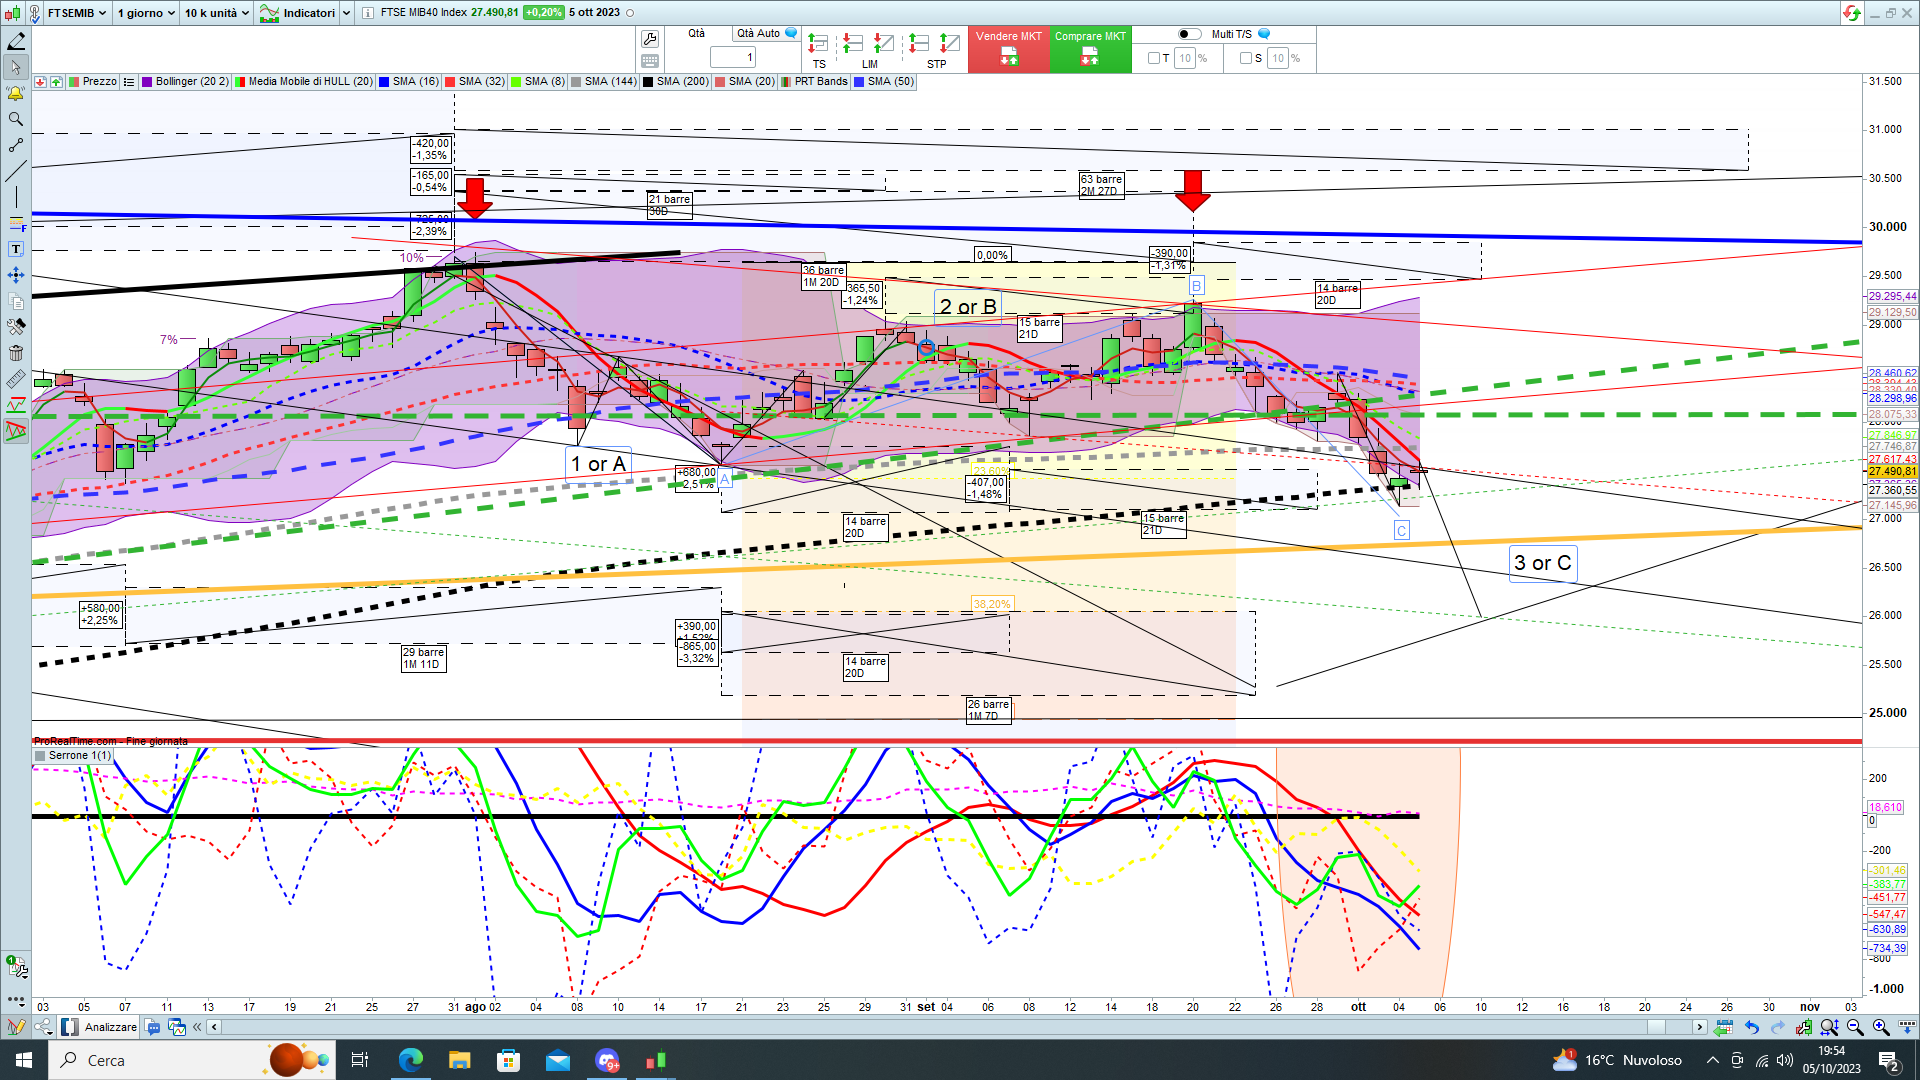This screenshot has width=1920, height=1080.
Task: Click the TS trailing stop order icon
Action: click(x=818, y=43)
